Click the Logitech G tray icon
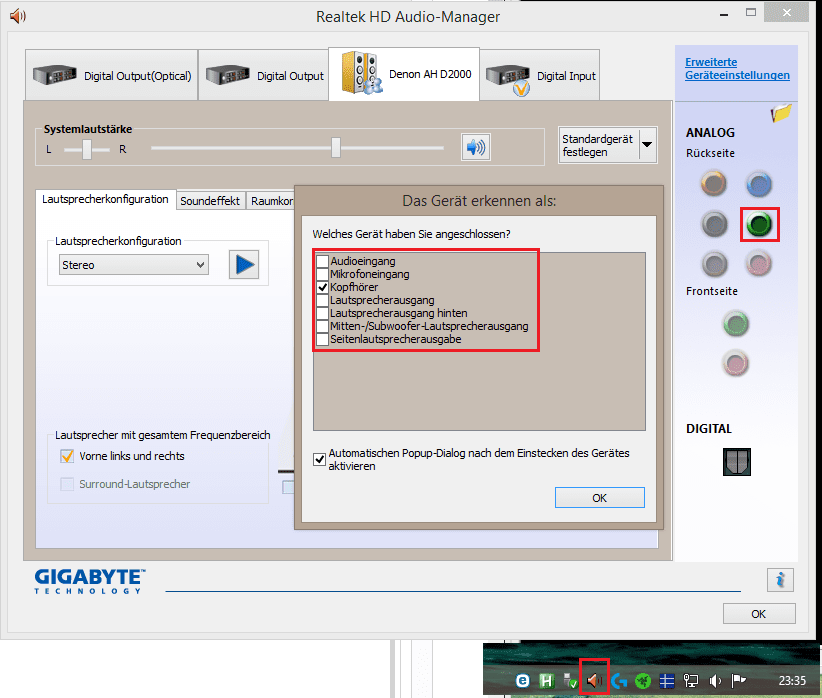Image resolution: width=822 pixels, height=698 pixels. pos(619,681)
